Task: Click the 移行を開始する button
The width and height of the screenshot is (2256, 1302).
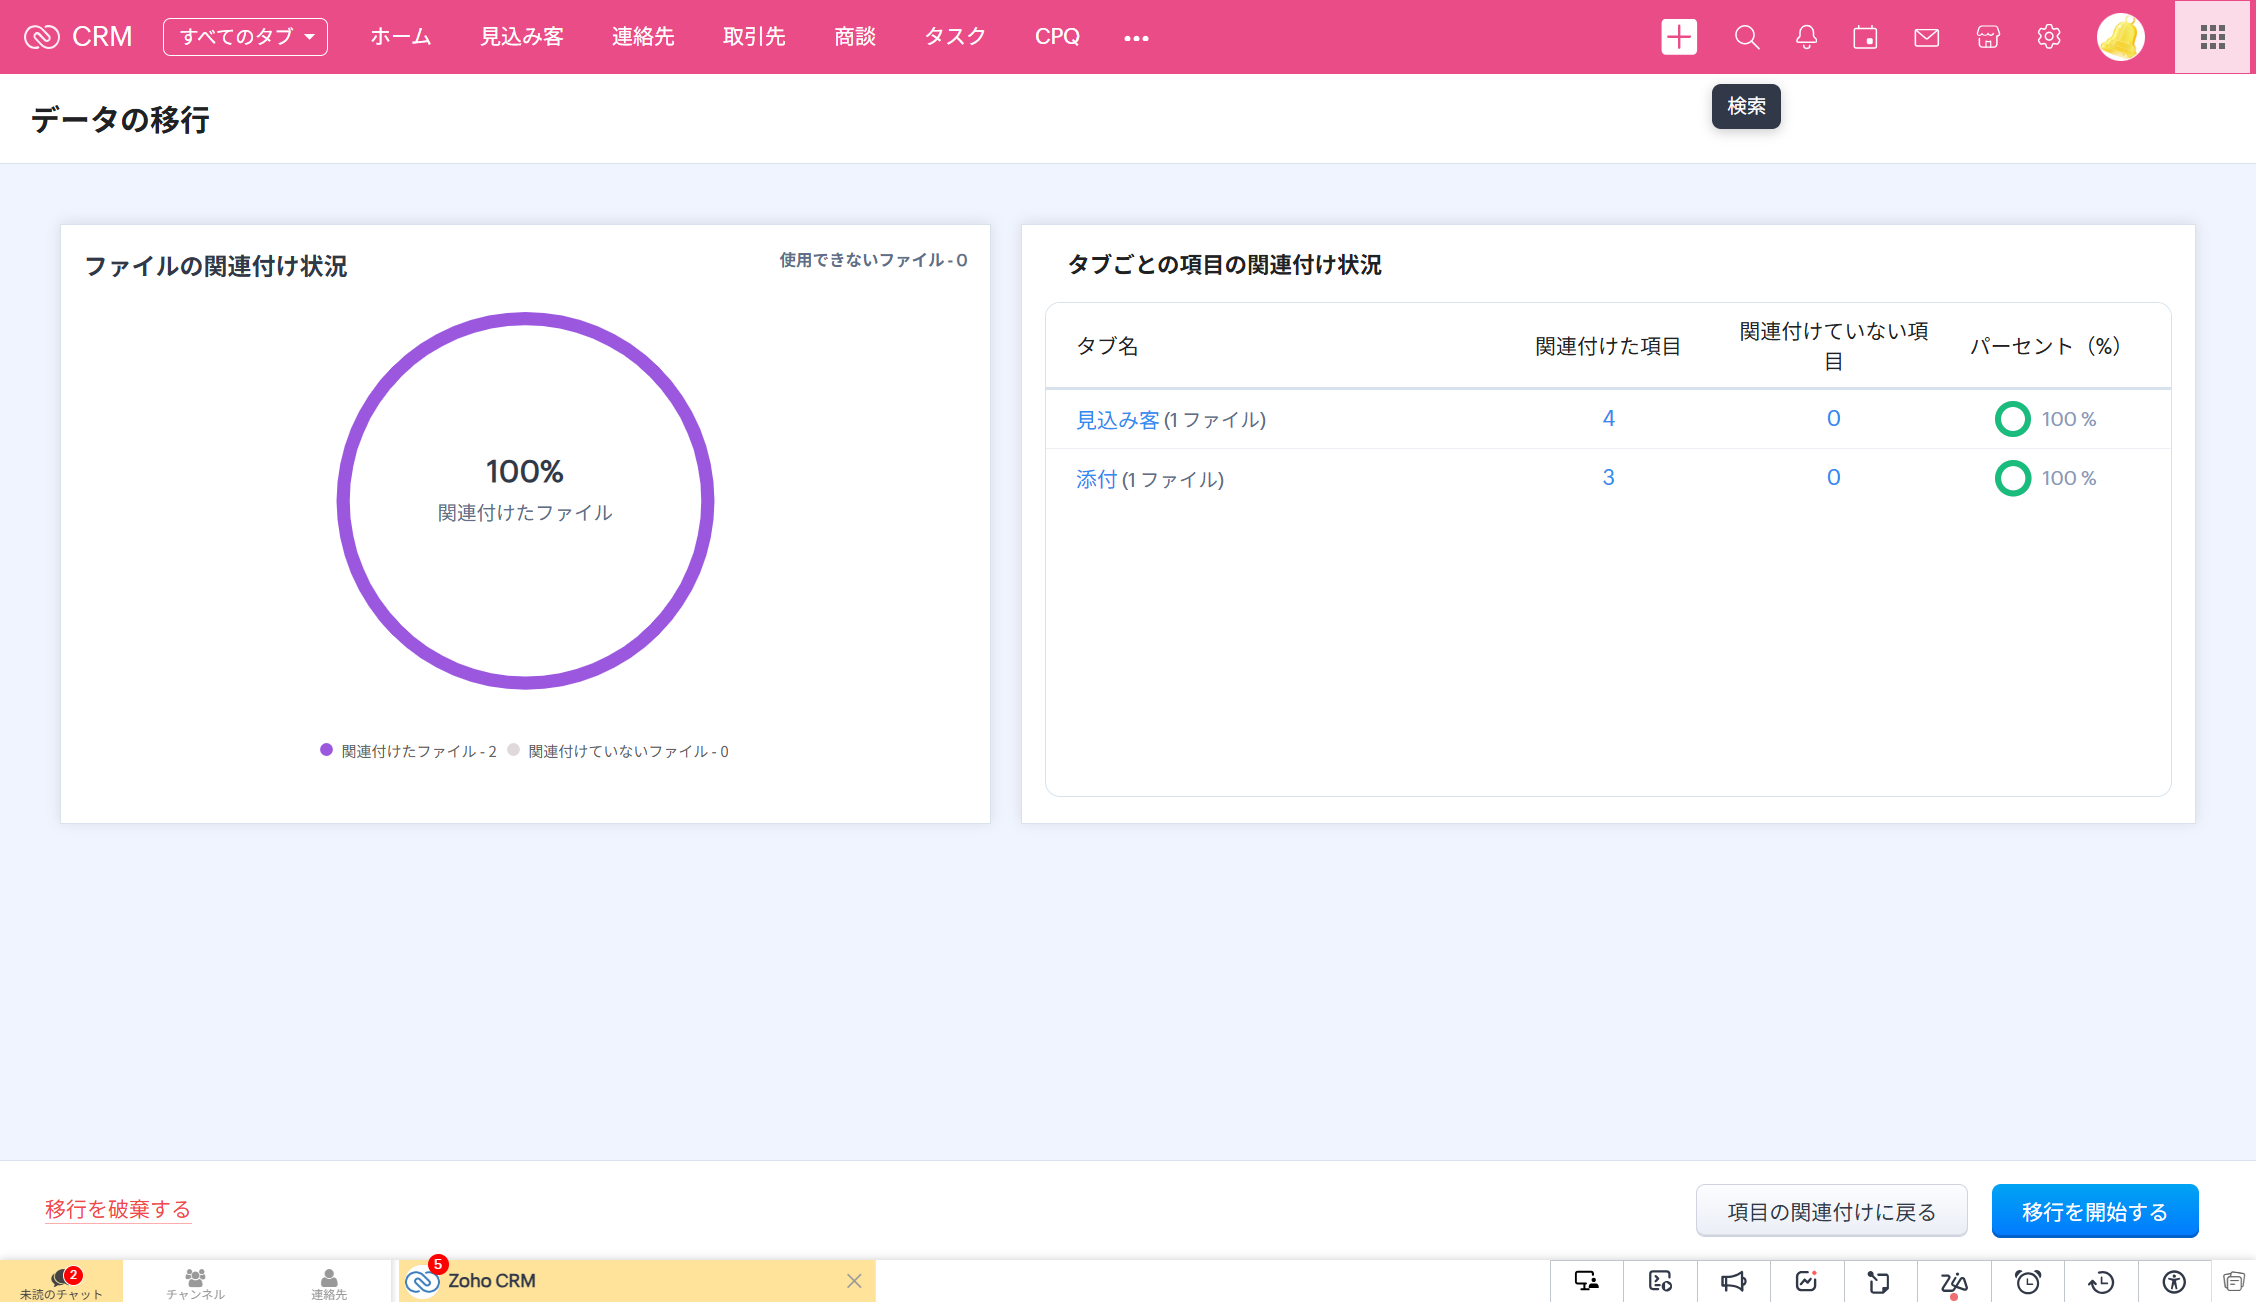Action: [x=2094, y=1211]
